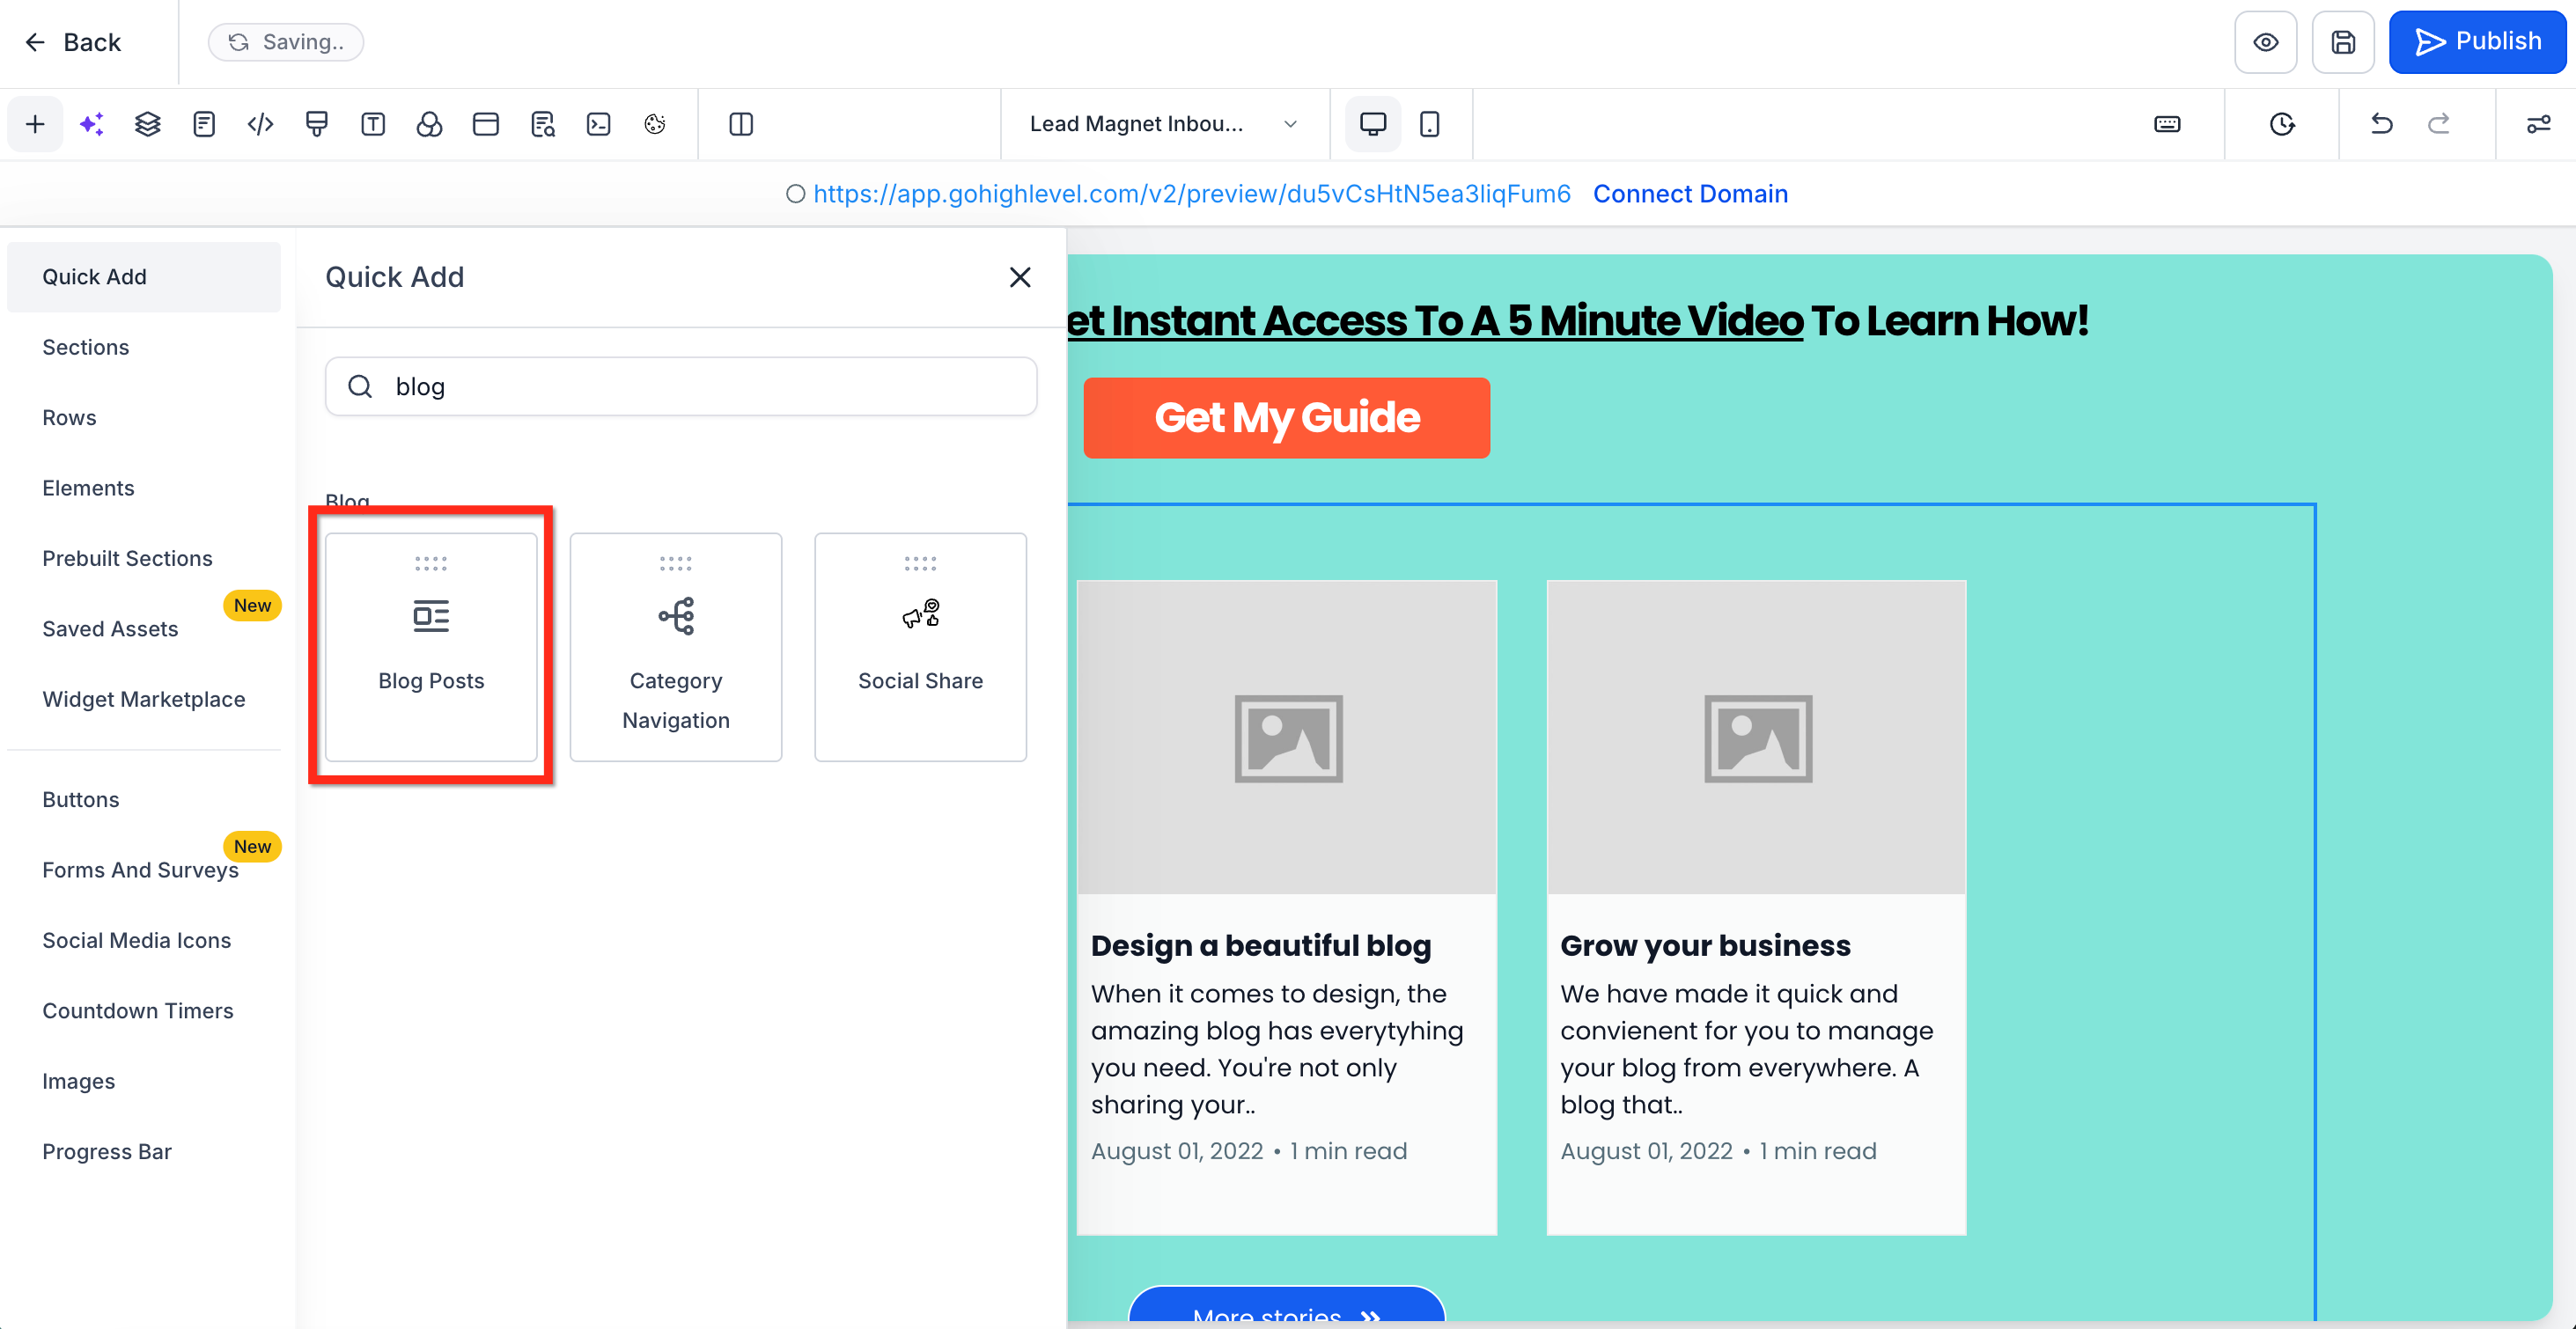Open the custom code icon
The width and height of the screenshot is (2576, 1329).
[x=260, y=124]
